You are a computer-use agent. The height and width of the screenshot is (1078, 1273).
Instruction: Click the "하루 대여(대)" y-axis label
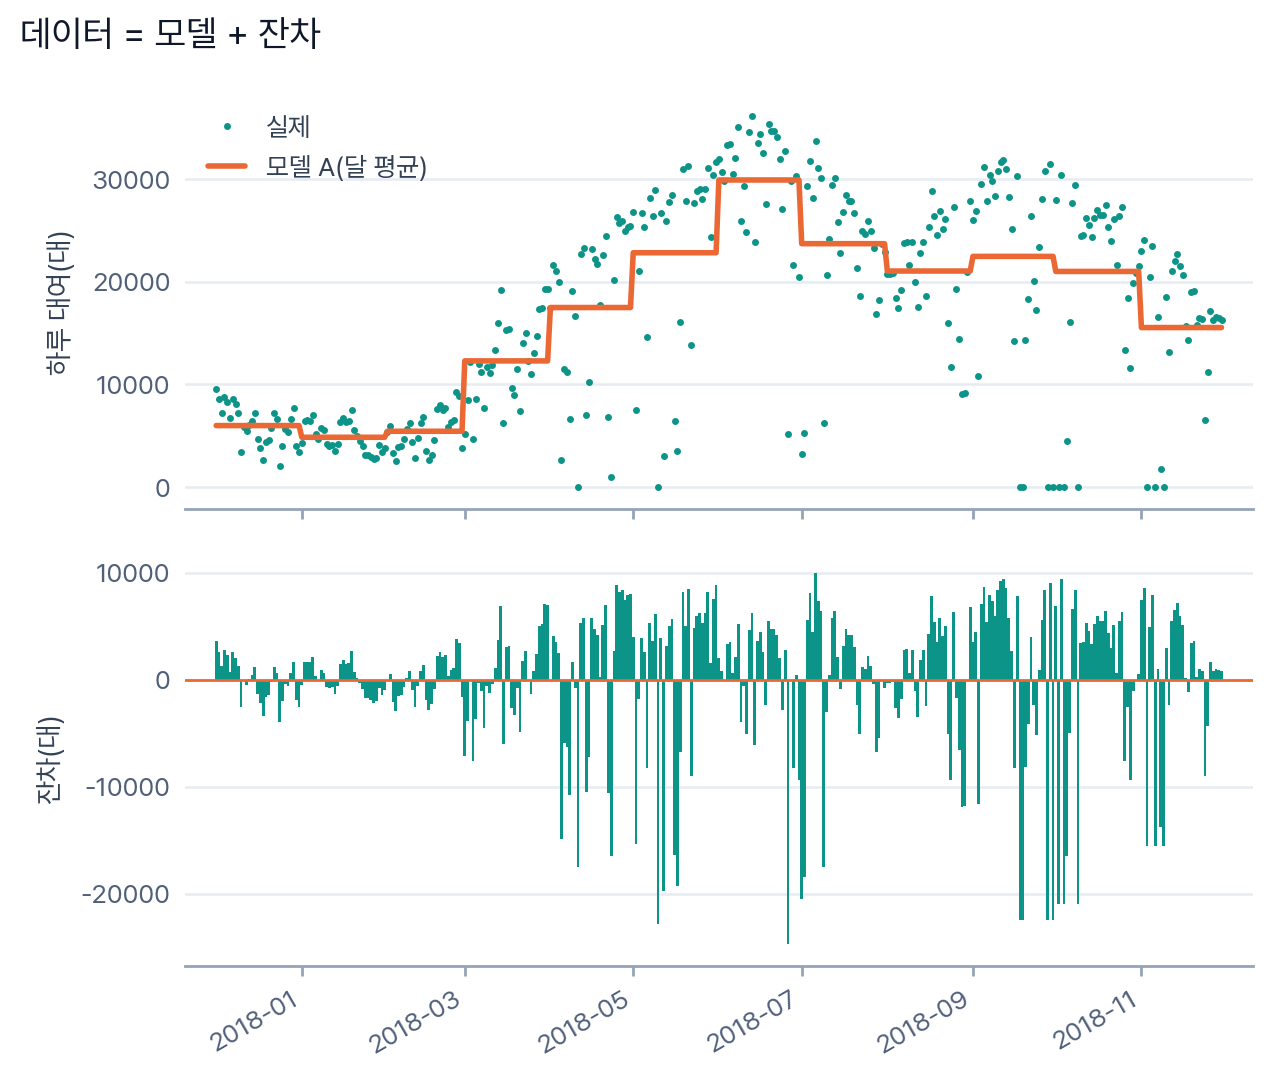59,303
